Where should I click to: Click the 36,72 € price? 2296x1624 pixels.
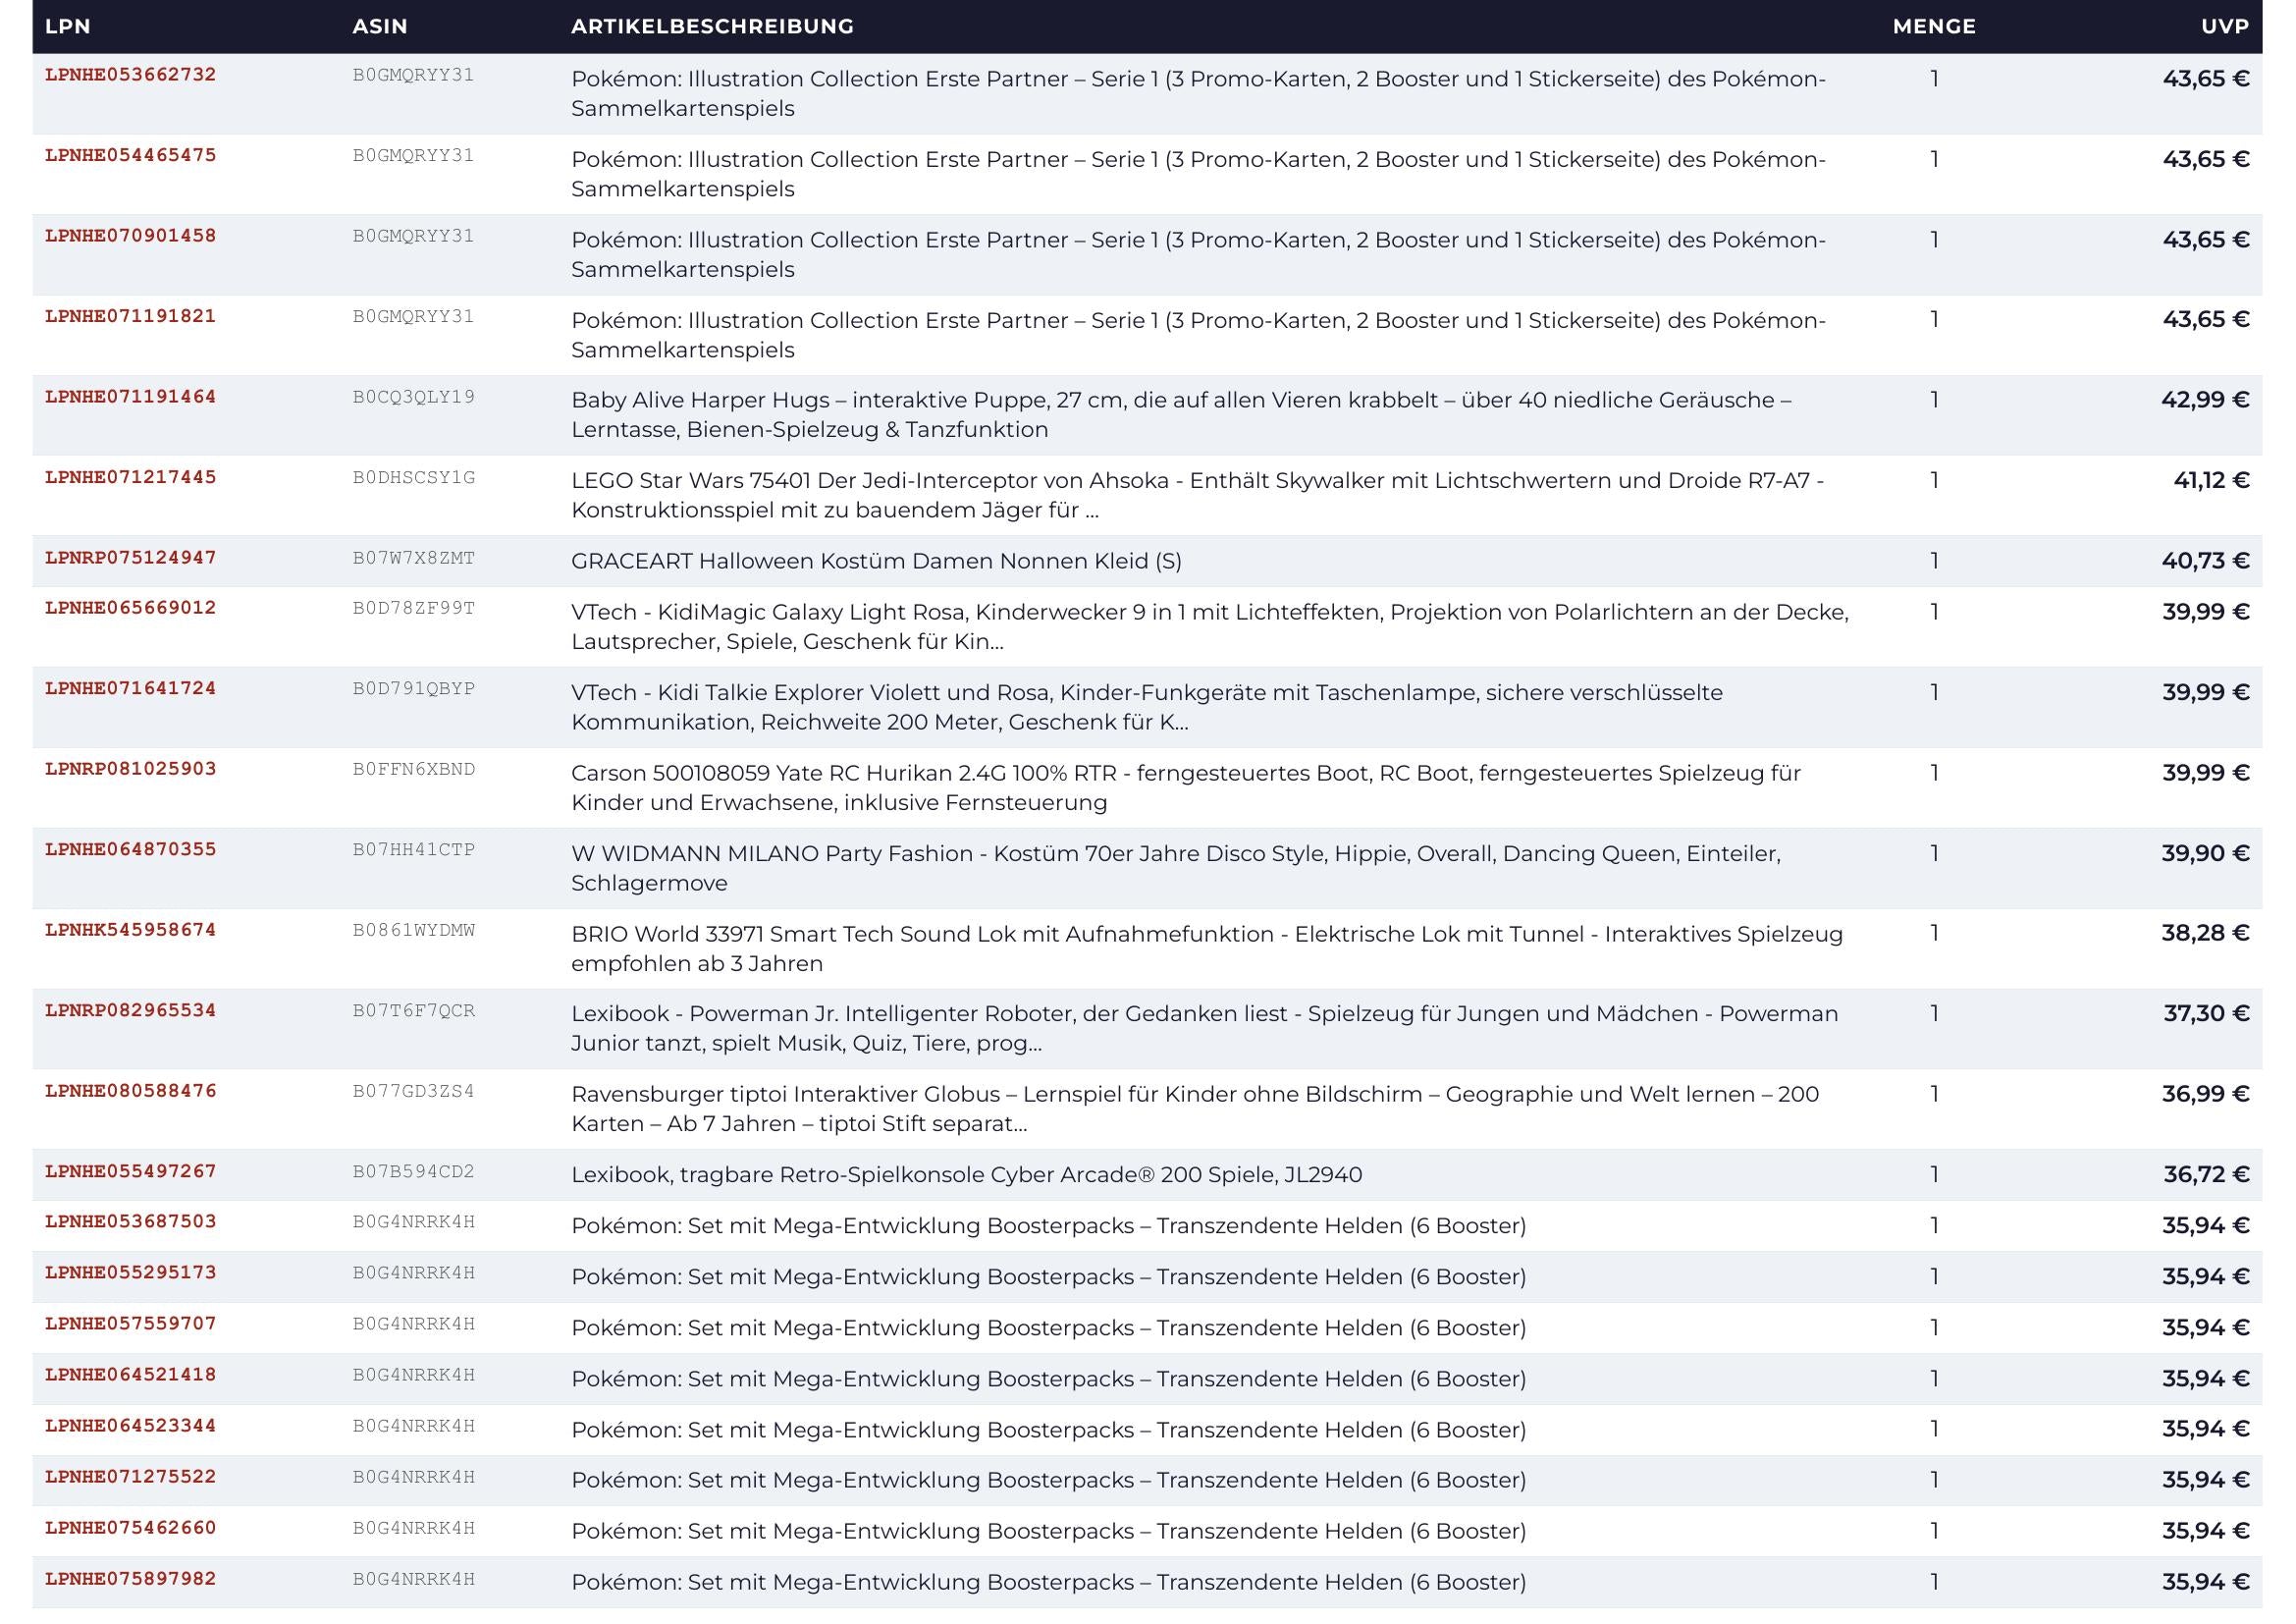[x=2206, y=1174]
